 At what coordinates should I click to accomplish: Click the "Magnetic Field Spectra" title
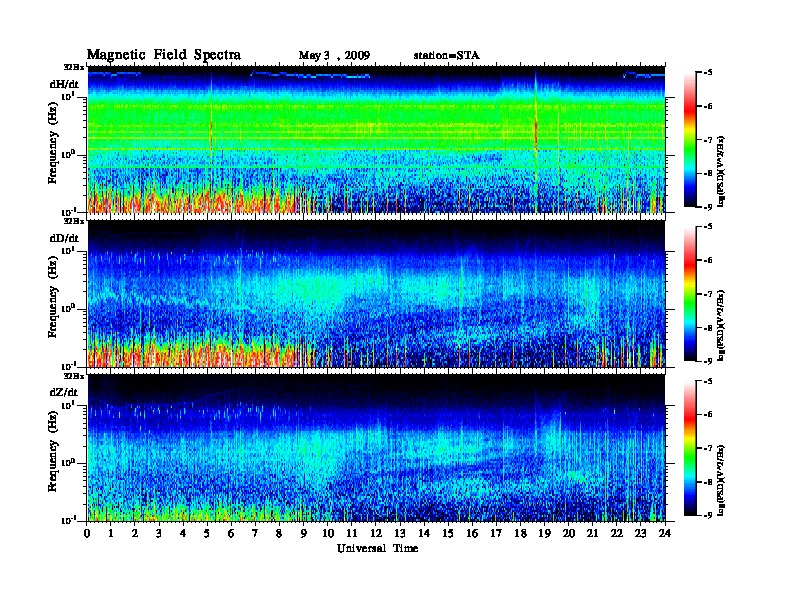point(164,55)
